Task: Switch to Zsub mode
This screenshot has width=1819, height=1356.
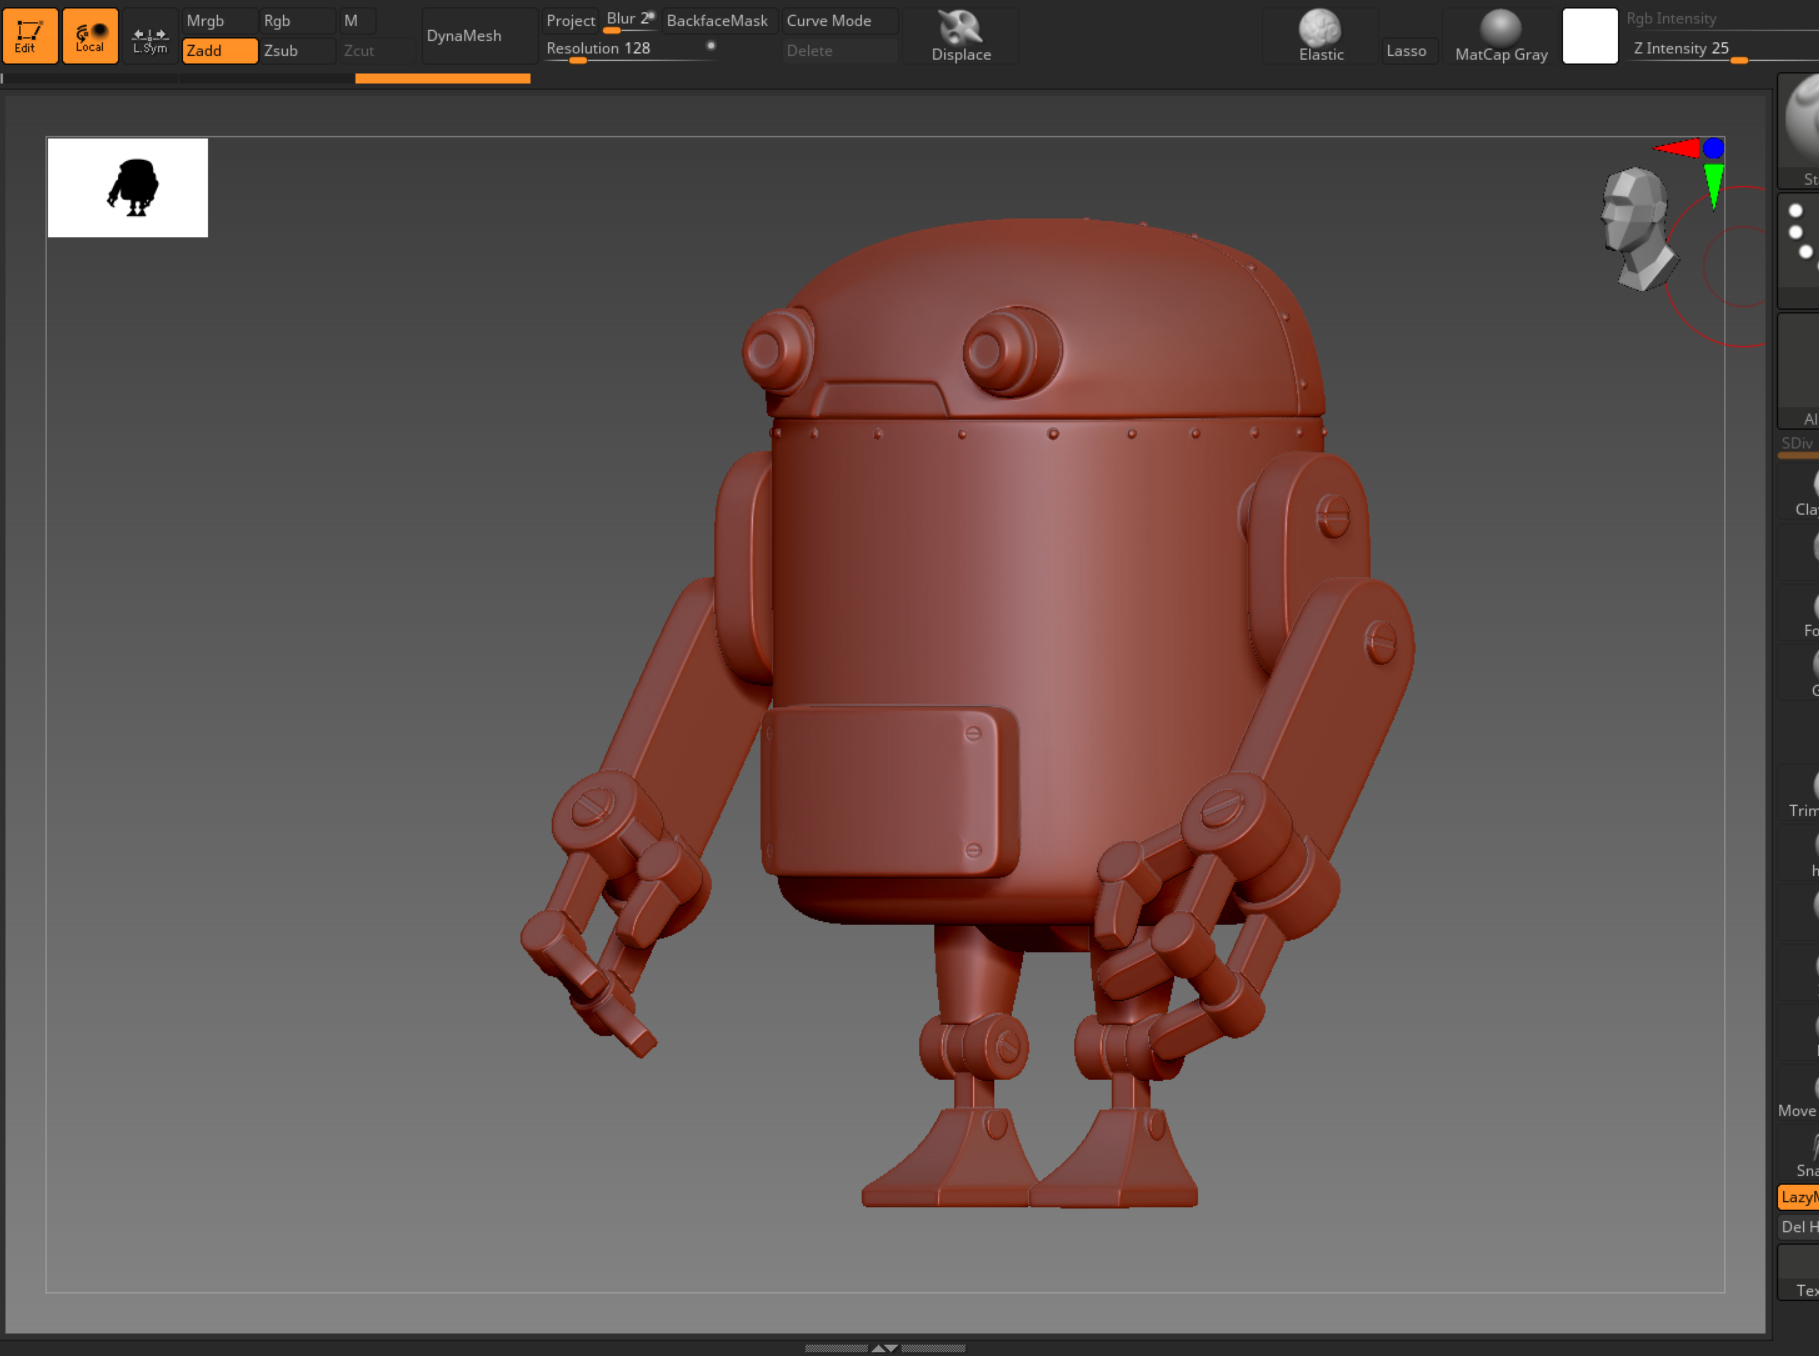Action: point(297,51)
